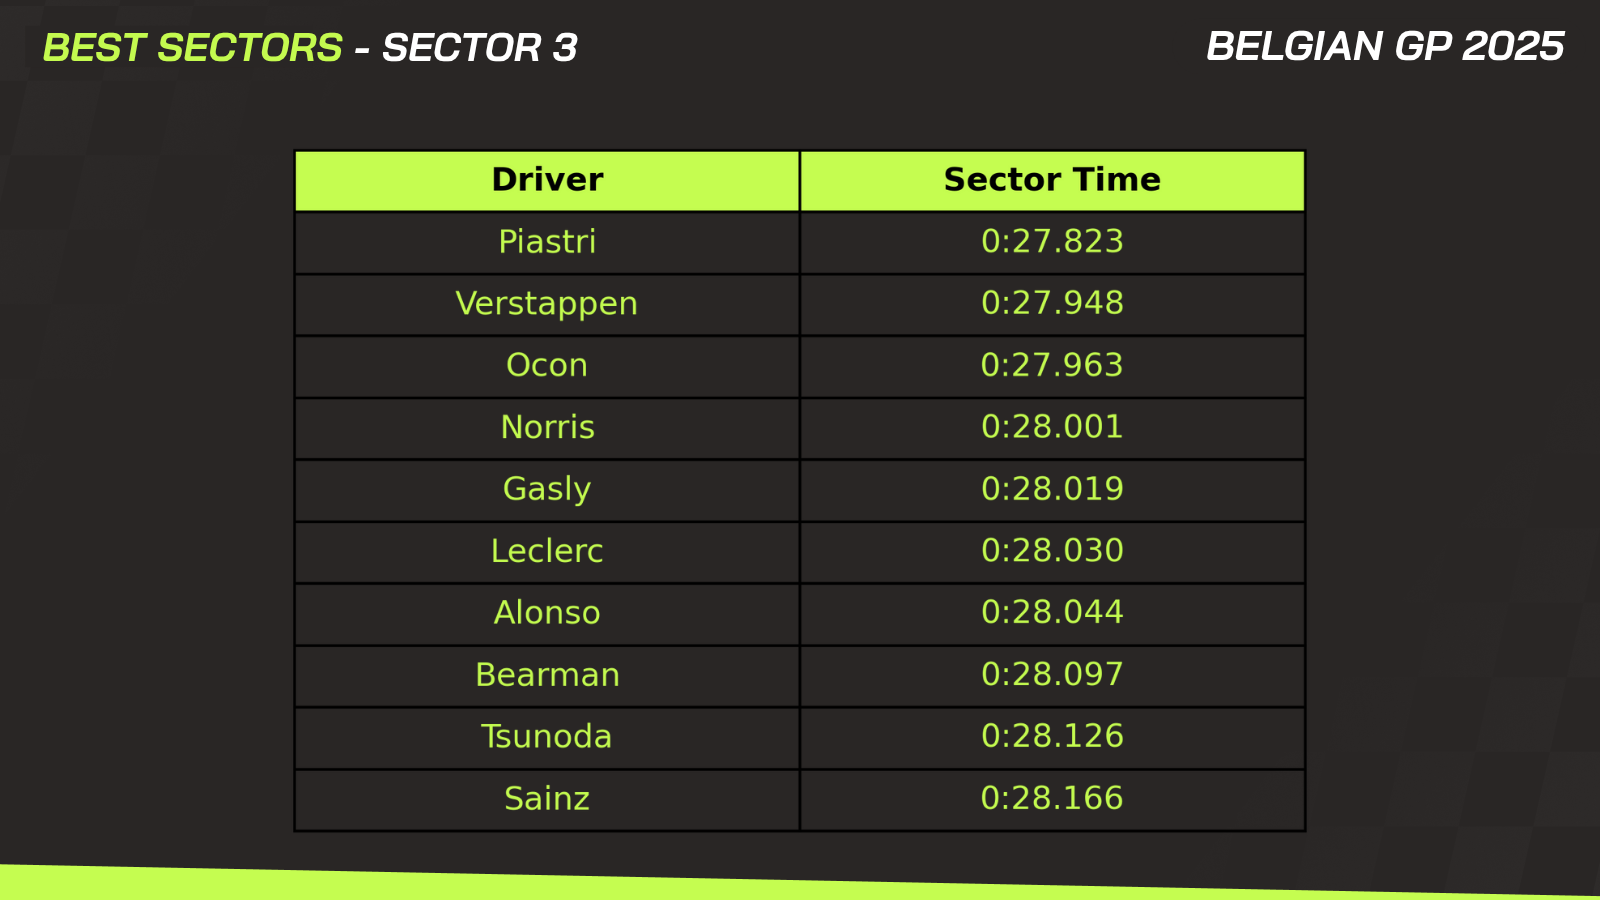Select the Verstappen driver cell
This screenshot has width=1600, height=900.
pyautogui.click(x=547, y=304)
